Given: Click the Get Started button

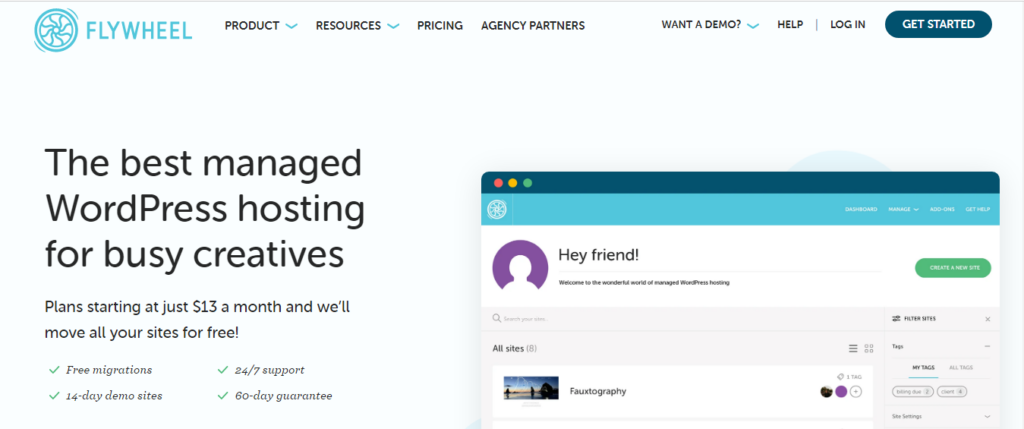Looking at the screenshot, I should coord(938,24).
